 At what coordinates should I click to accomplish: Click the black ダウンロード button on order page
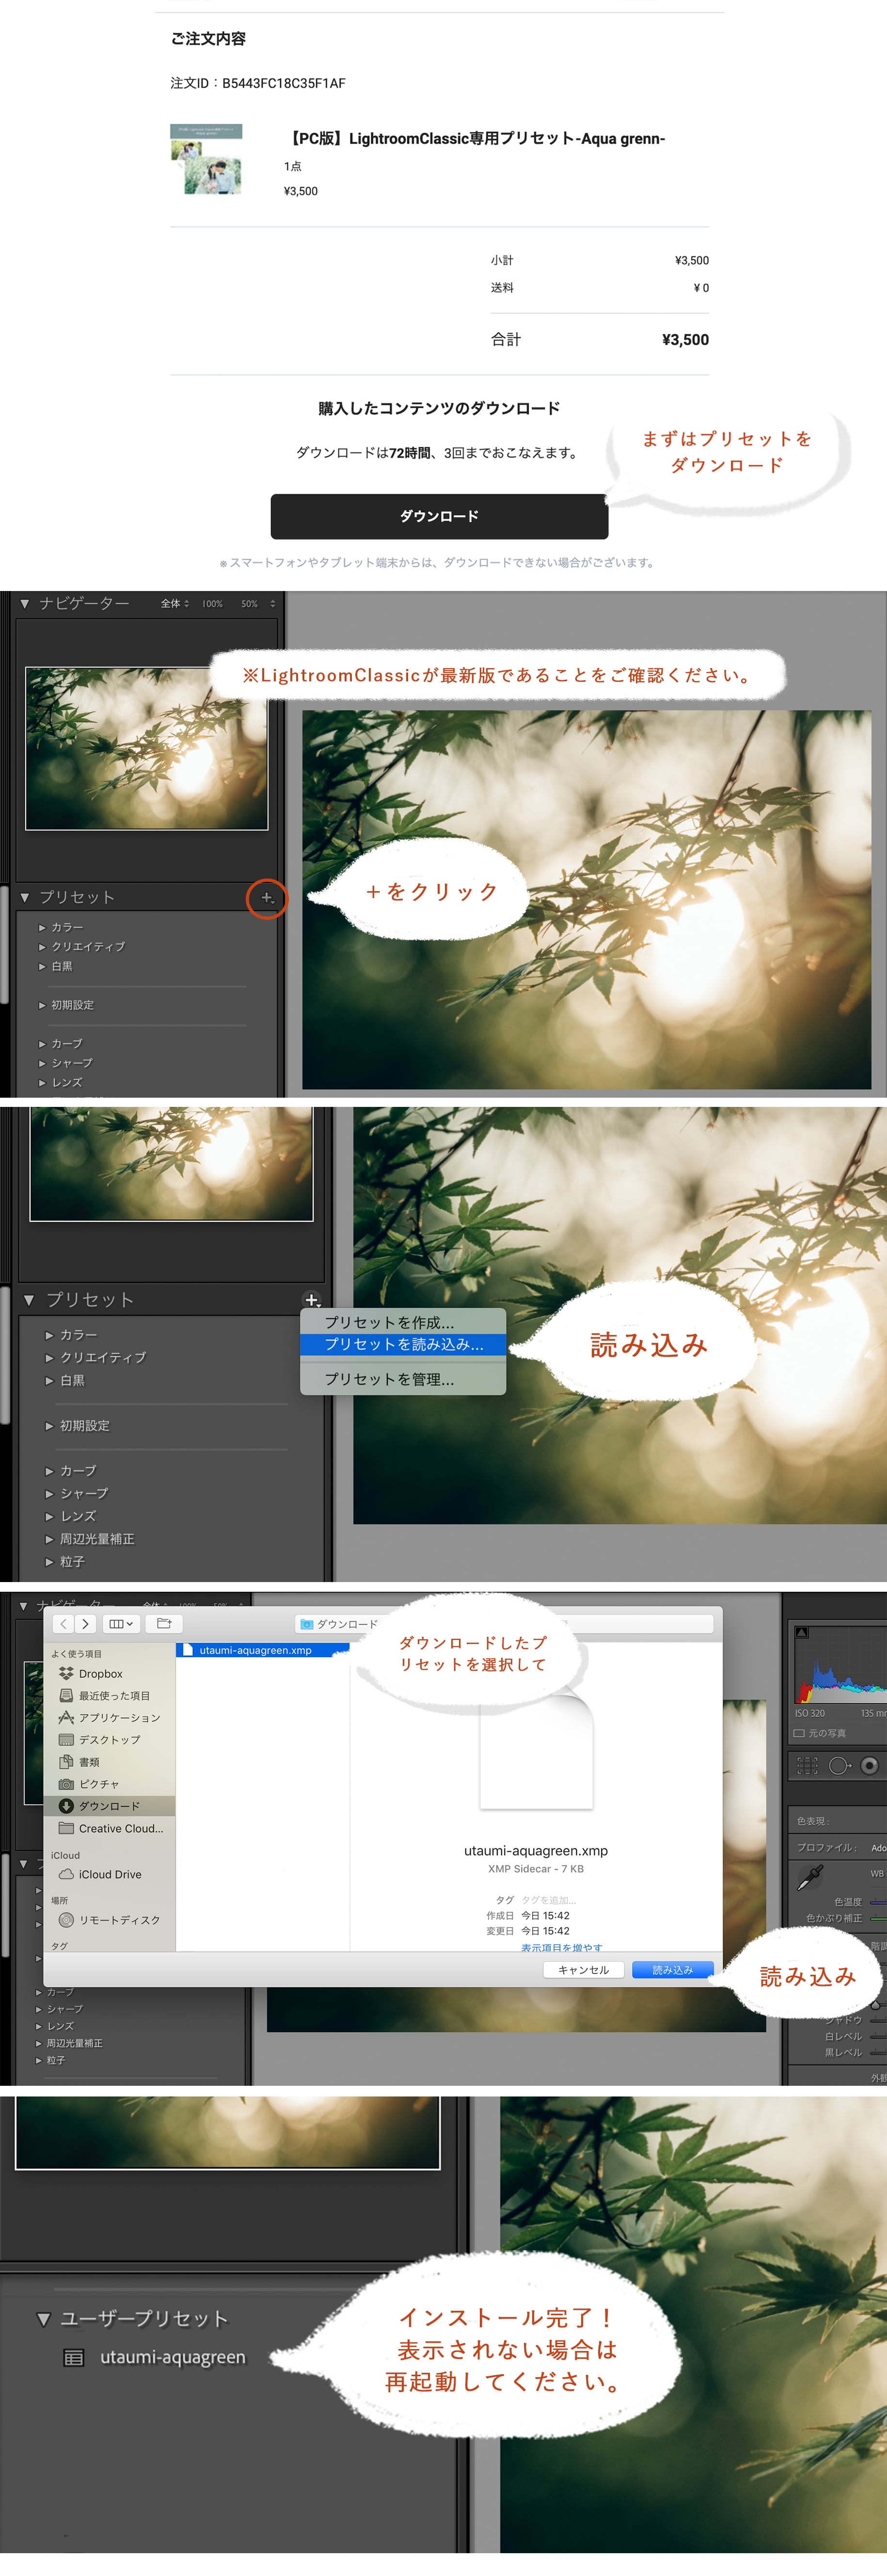tap(439, 516)
